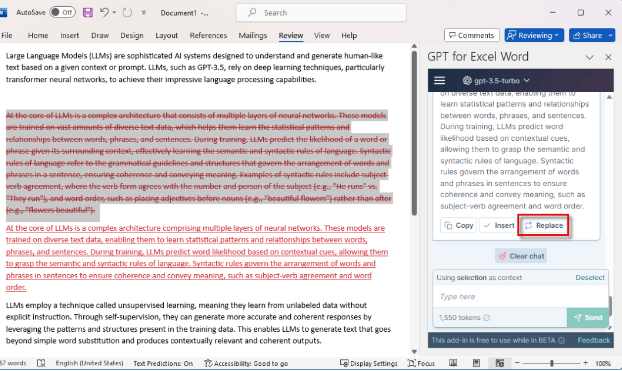Click the Clear chat button
Image resolution: width=622 pixels, height=371 pixels.
(521, 256)
